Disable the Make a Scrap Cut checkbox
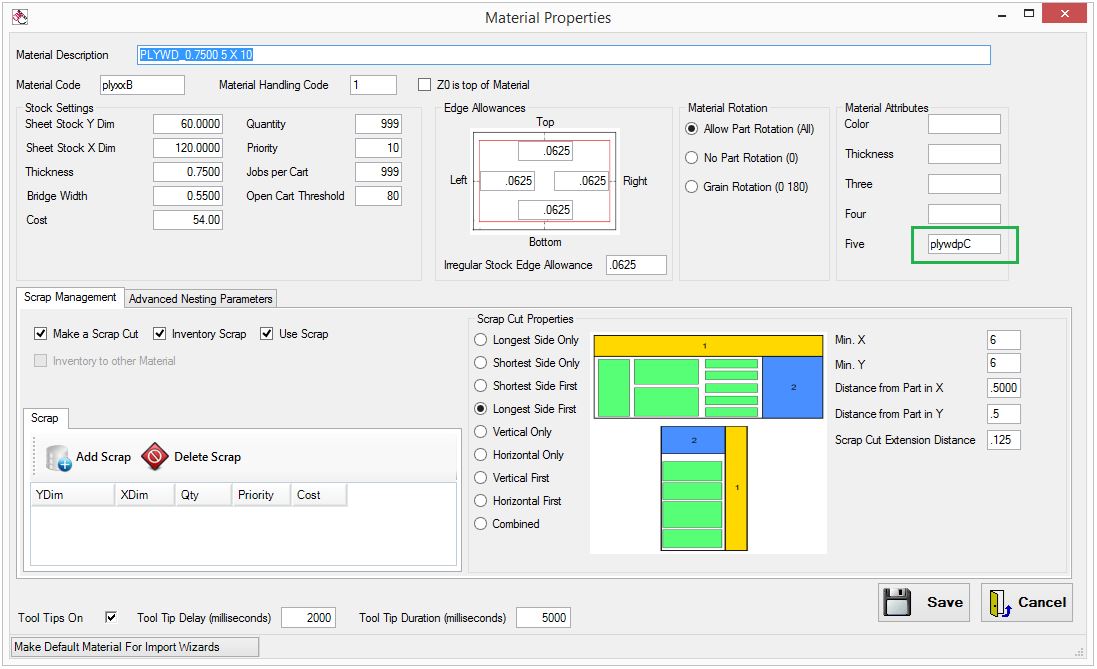This screenshot has height=669, width=1097. pyautogui.click(x=41, y=334)
